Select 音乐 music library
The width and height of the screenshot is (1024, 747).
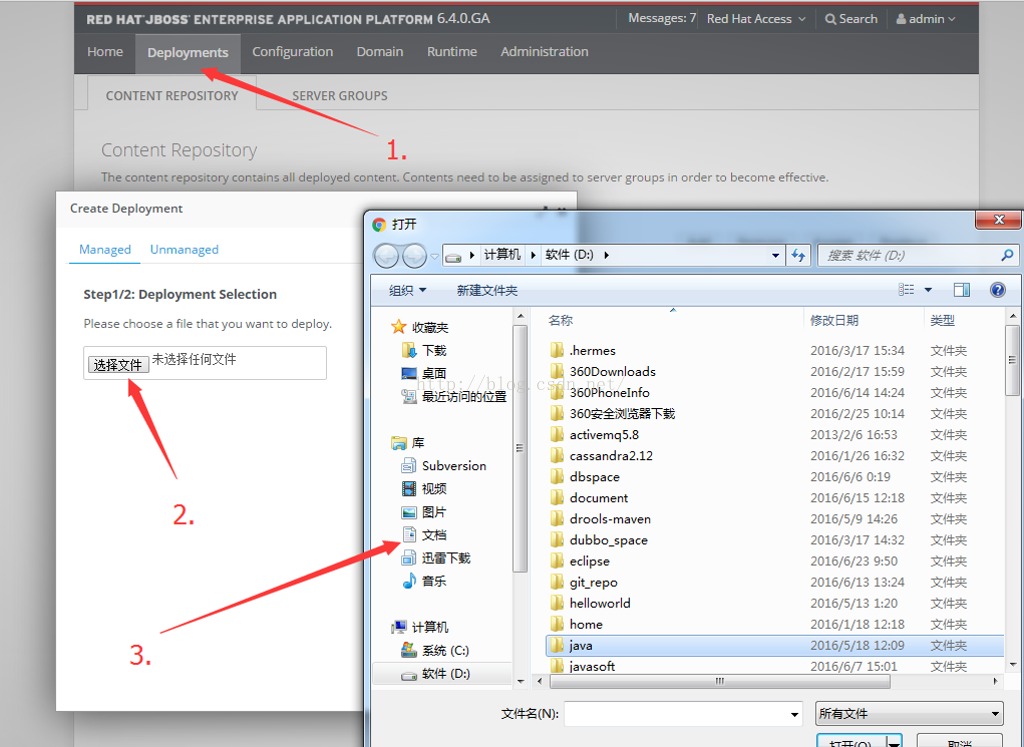pos(424,580)
